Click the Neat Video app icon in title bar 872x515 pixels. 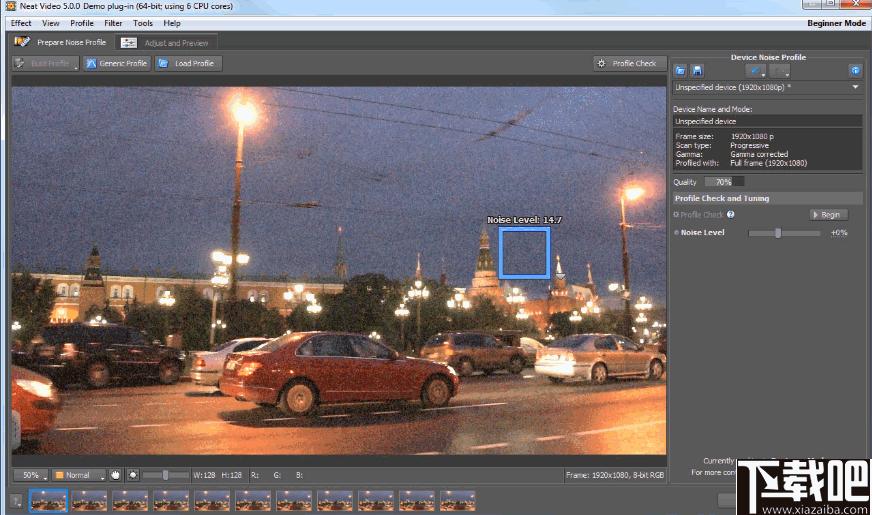(10, 6)
